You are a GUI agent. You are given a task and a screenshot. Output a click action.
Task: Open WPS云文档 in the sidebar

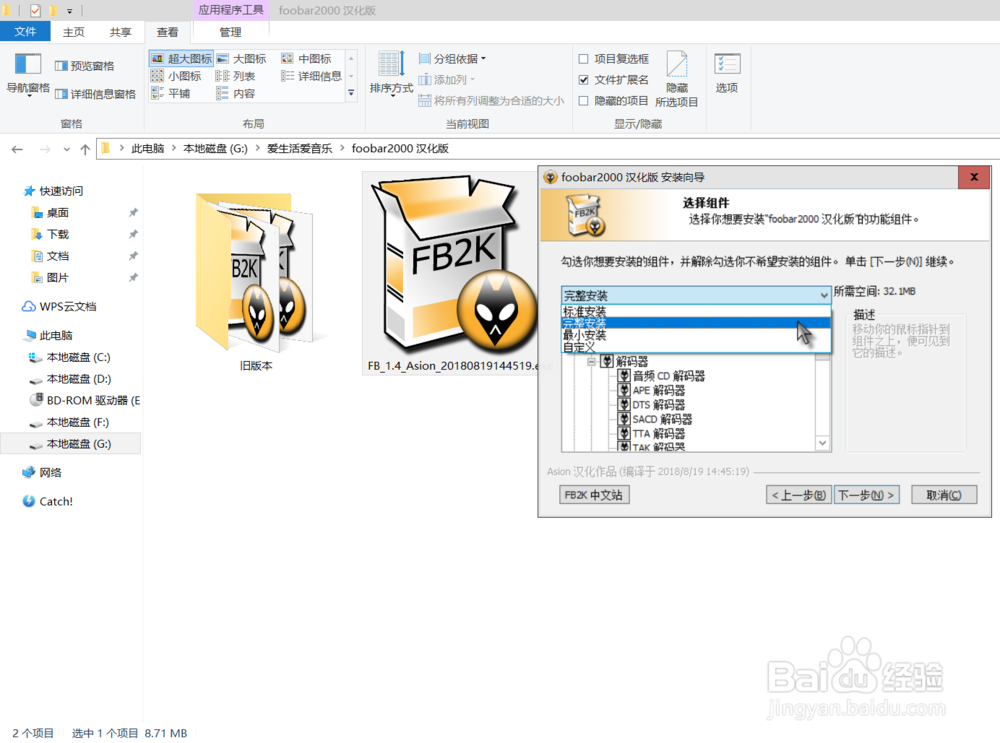pos(59,306)
